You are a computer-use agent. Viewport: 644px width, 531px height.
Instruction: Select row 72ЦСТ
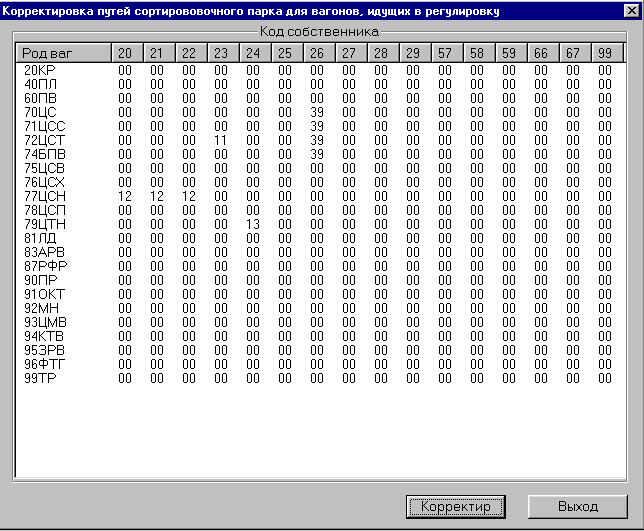tap(320, 140)
